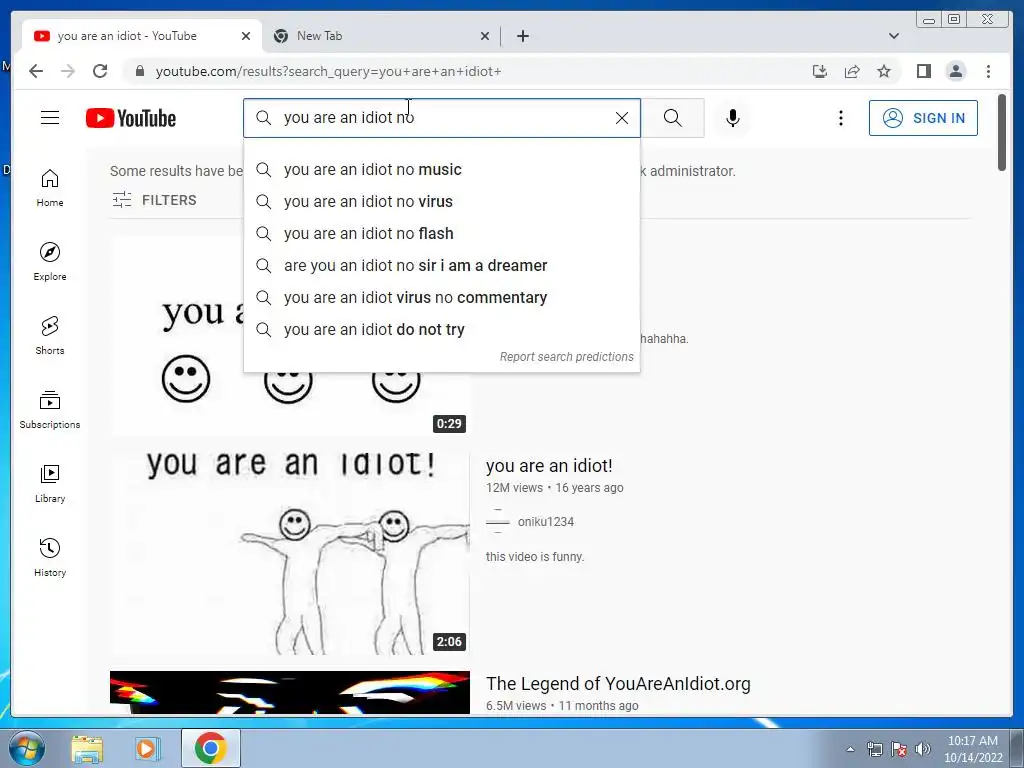The width and height of the screenshot is (1024, 768).
Task: Select suggestion "you are an idiot virus no commentary"
Action: click(x=441, y=298)
